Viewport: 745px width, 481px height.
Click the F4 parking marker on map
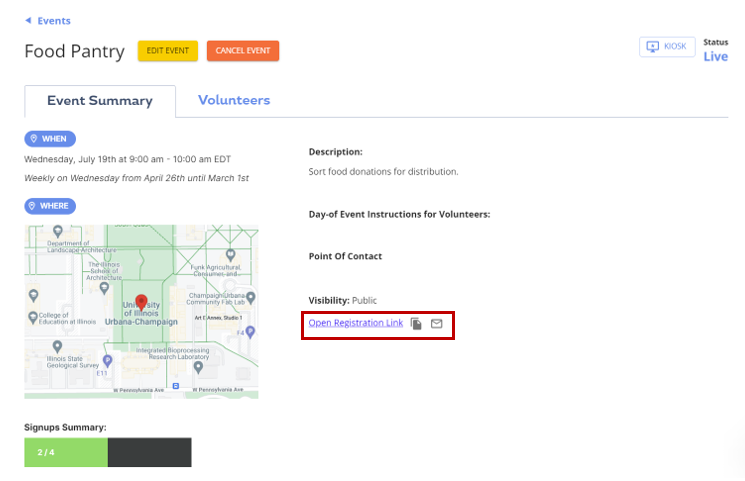pos(250,332)
